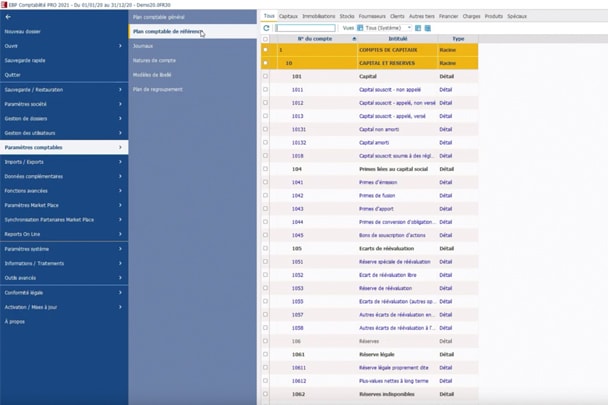
Task: Open account 1013 Capital souscrit link
Action: 298,116
